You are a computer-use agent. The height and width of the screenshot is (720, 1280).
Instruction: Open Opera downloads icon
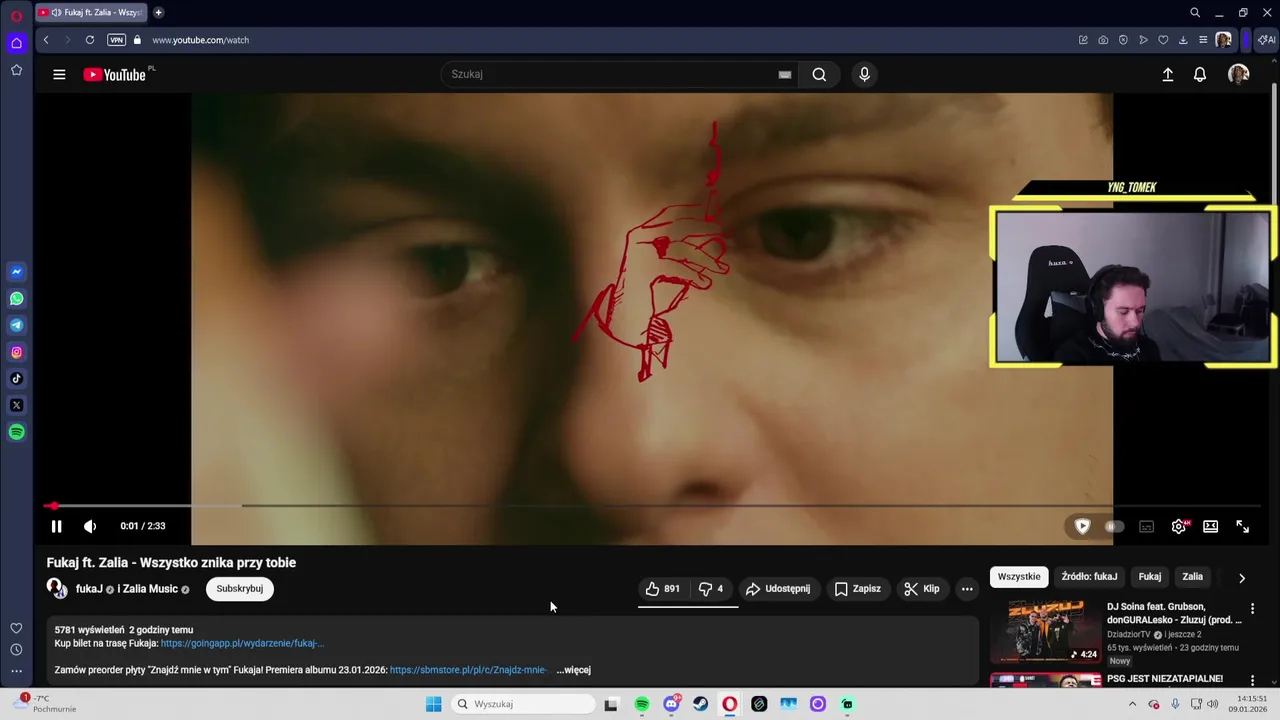coord(1183,40)
